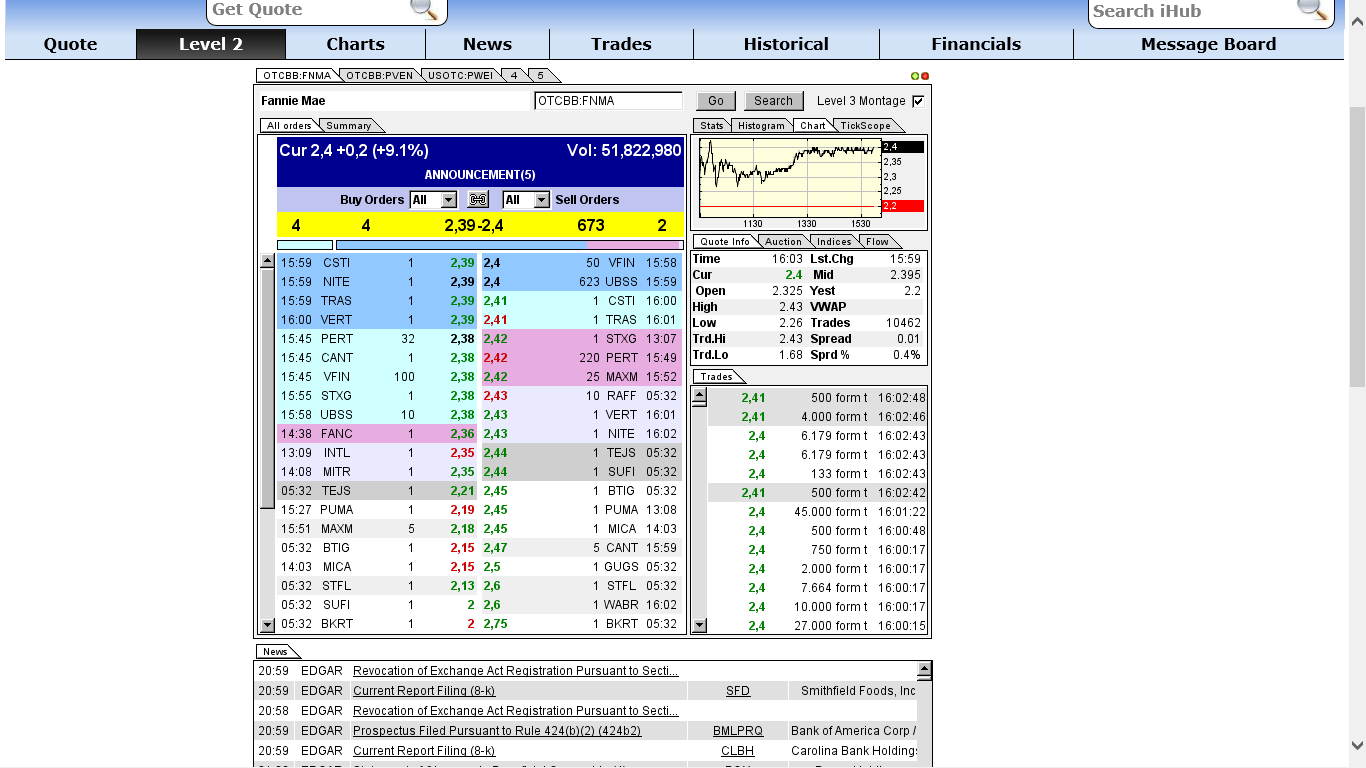Click the Search iHub input field
1366x768 pixels.
pyautogui.click(x=1192, y=10)
